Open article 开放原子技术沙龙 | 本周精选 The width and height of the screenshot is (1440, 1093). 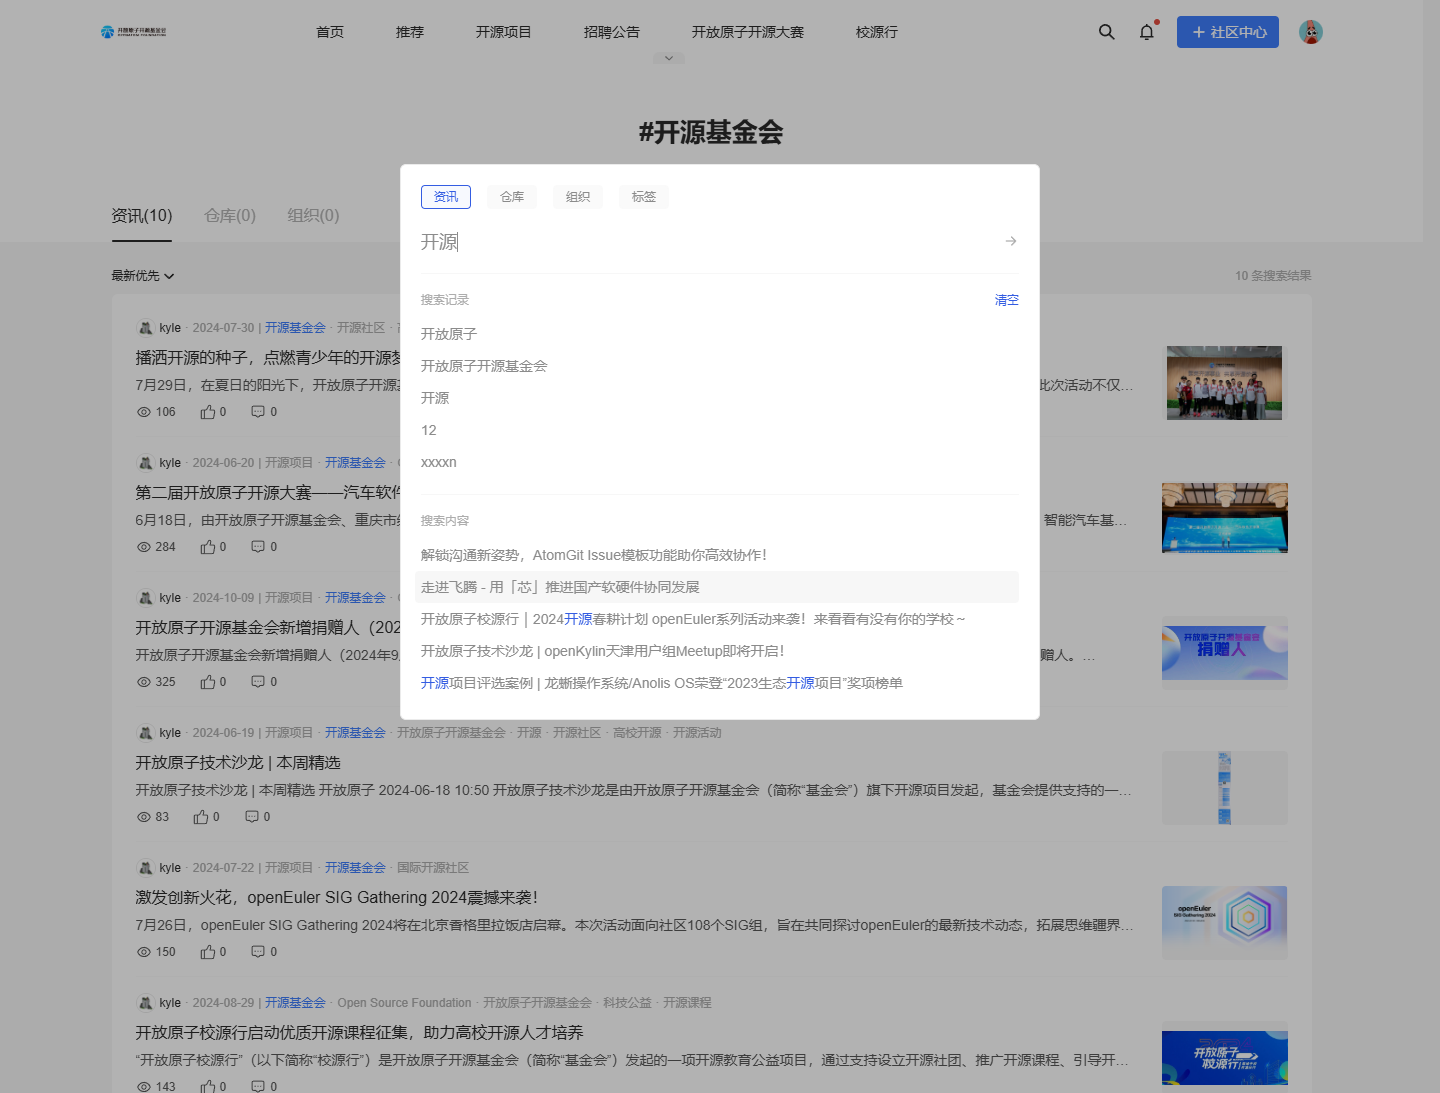[x=238, y=763]
